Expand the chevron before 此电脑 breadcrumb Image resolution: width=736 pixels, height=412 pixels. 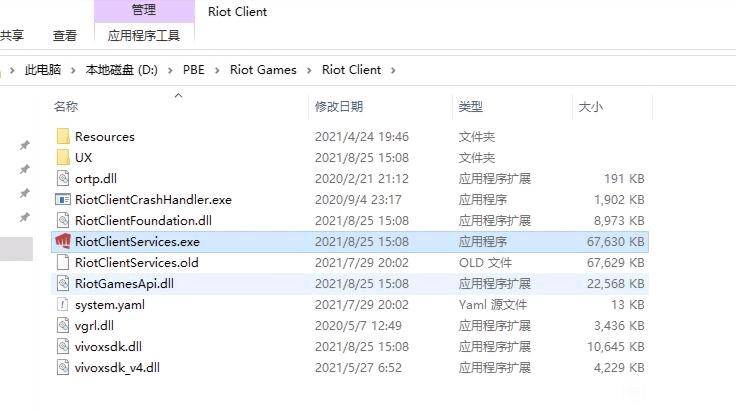tap(12, 70)
